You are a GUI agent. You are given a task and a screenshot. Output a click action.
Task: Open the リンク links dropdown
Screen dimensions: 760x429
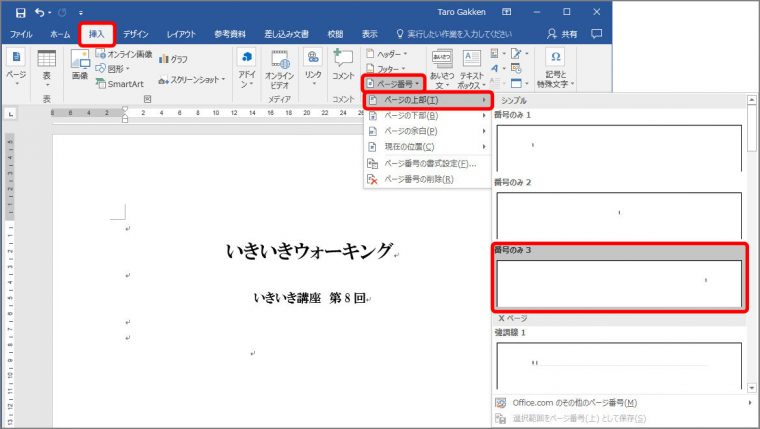[x=313, y=68]
